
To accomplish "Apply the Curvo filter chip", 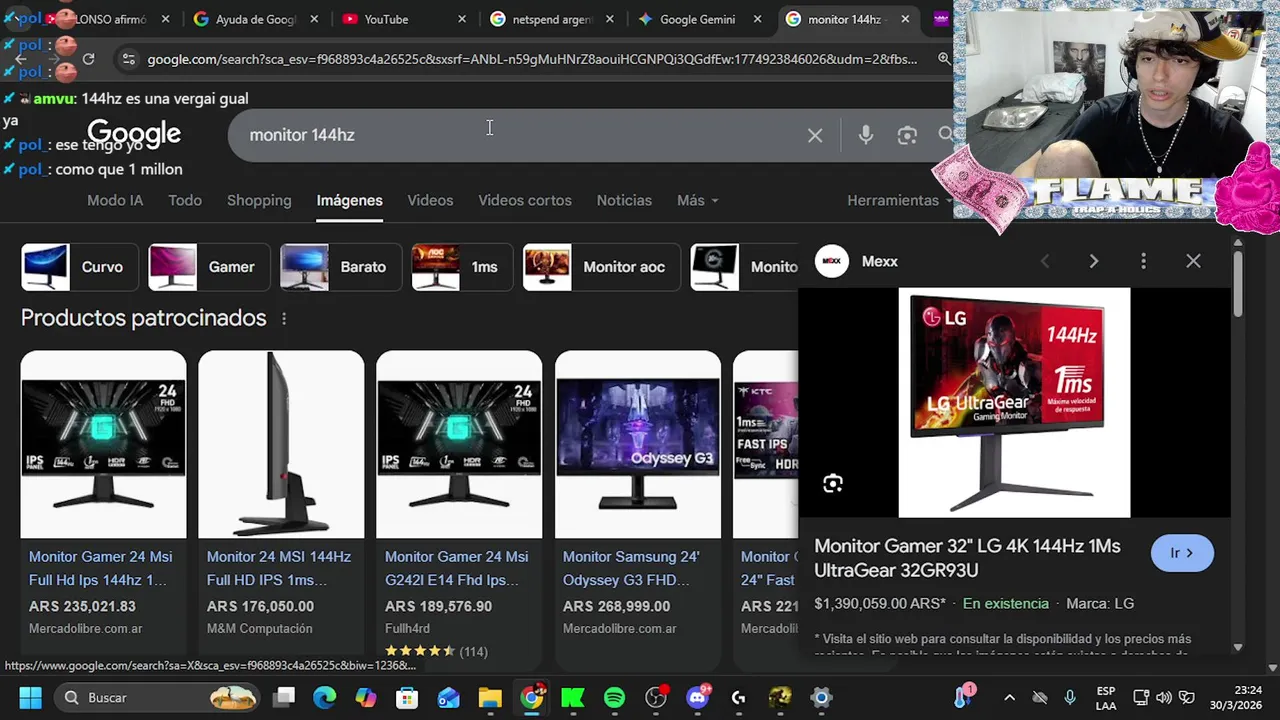I will 80,267.
